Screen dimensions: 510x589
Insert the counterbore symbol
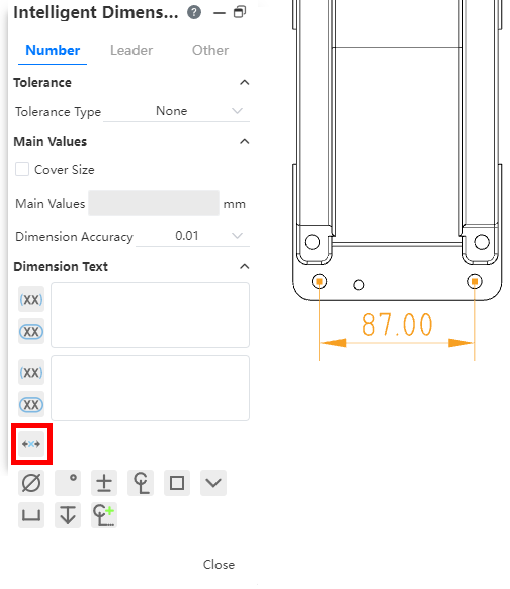(x=31, y=515)
